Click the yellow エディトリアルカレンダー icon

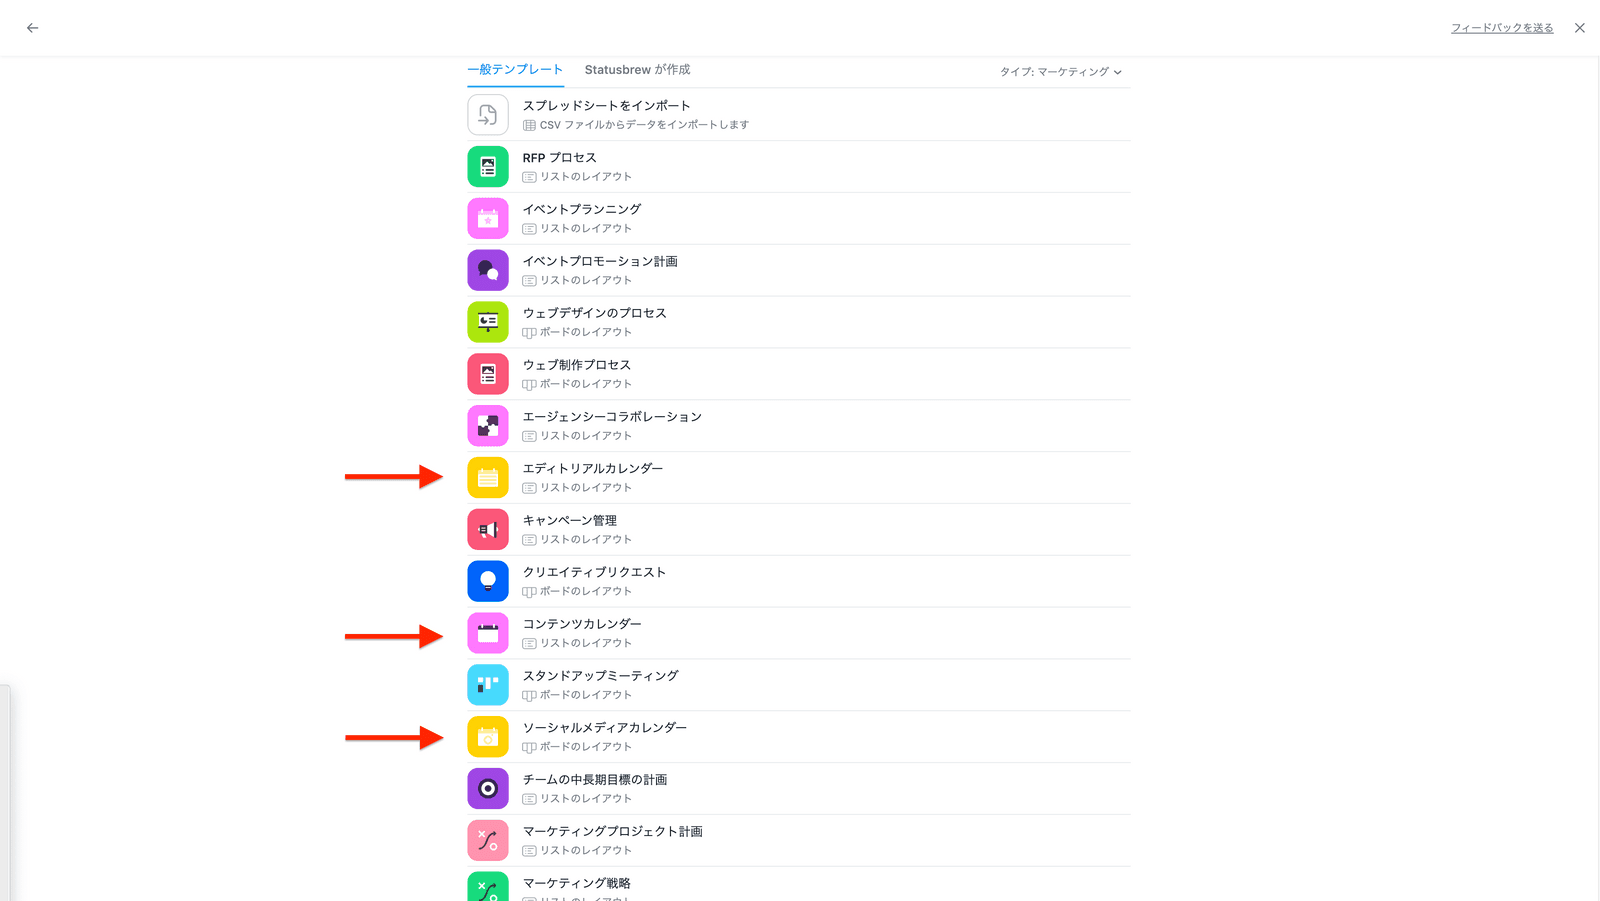point(488,478)
